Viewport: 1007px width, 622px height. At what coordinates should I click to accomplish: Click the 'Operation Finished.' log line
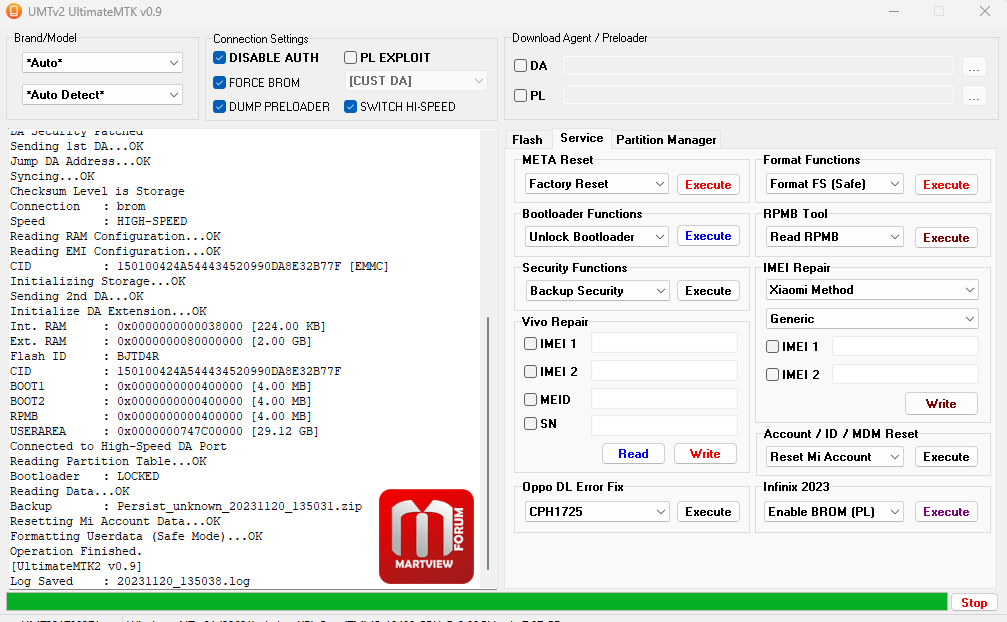coord(76,551)
